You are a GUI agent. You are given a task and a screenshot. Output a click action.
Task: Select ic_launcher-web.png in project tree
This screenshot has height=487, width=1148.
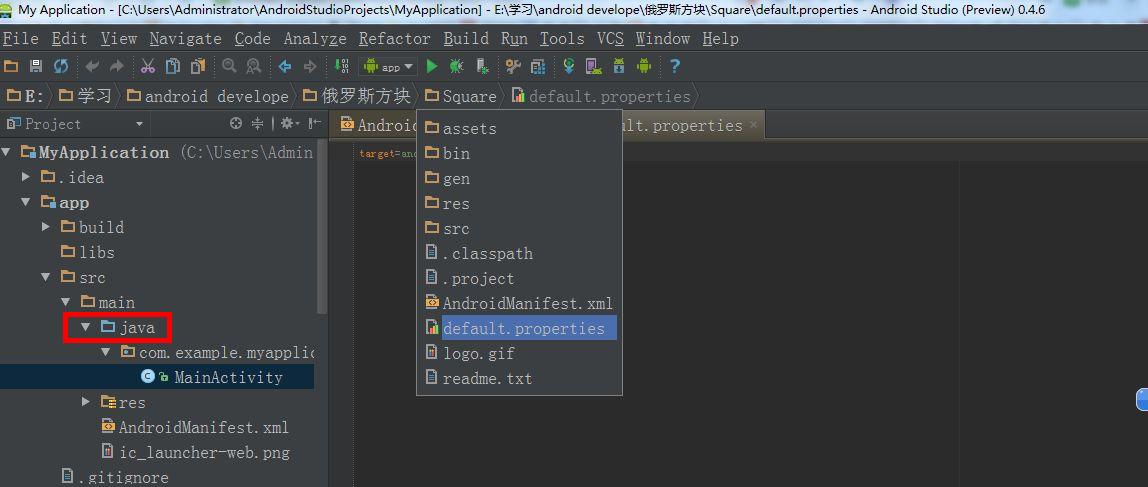[195, 453]
